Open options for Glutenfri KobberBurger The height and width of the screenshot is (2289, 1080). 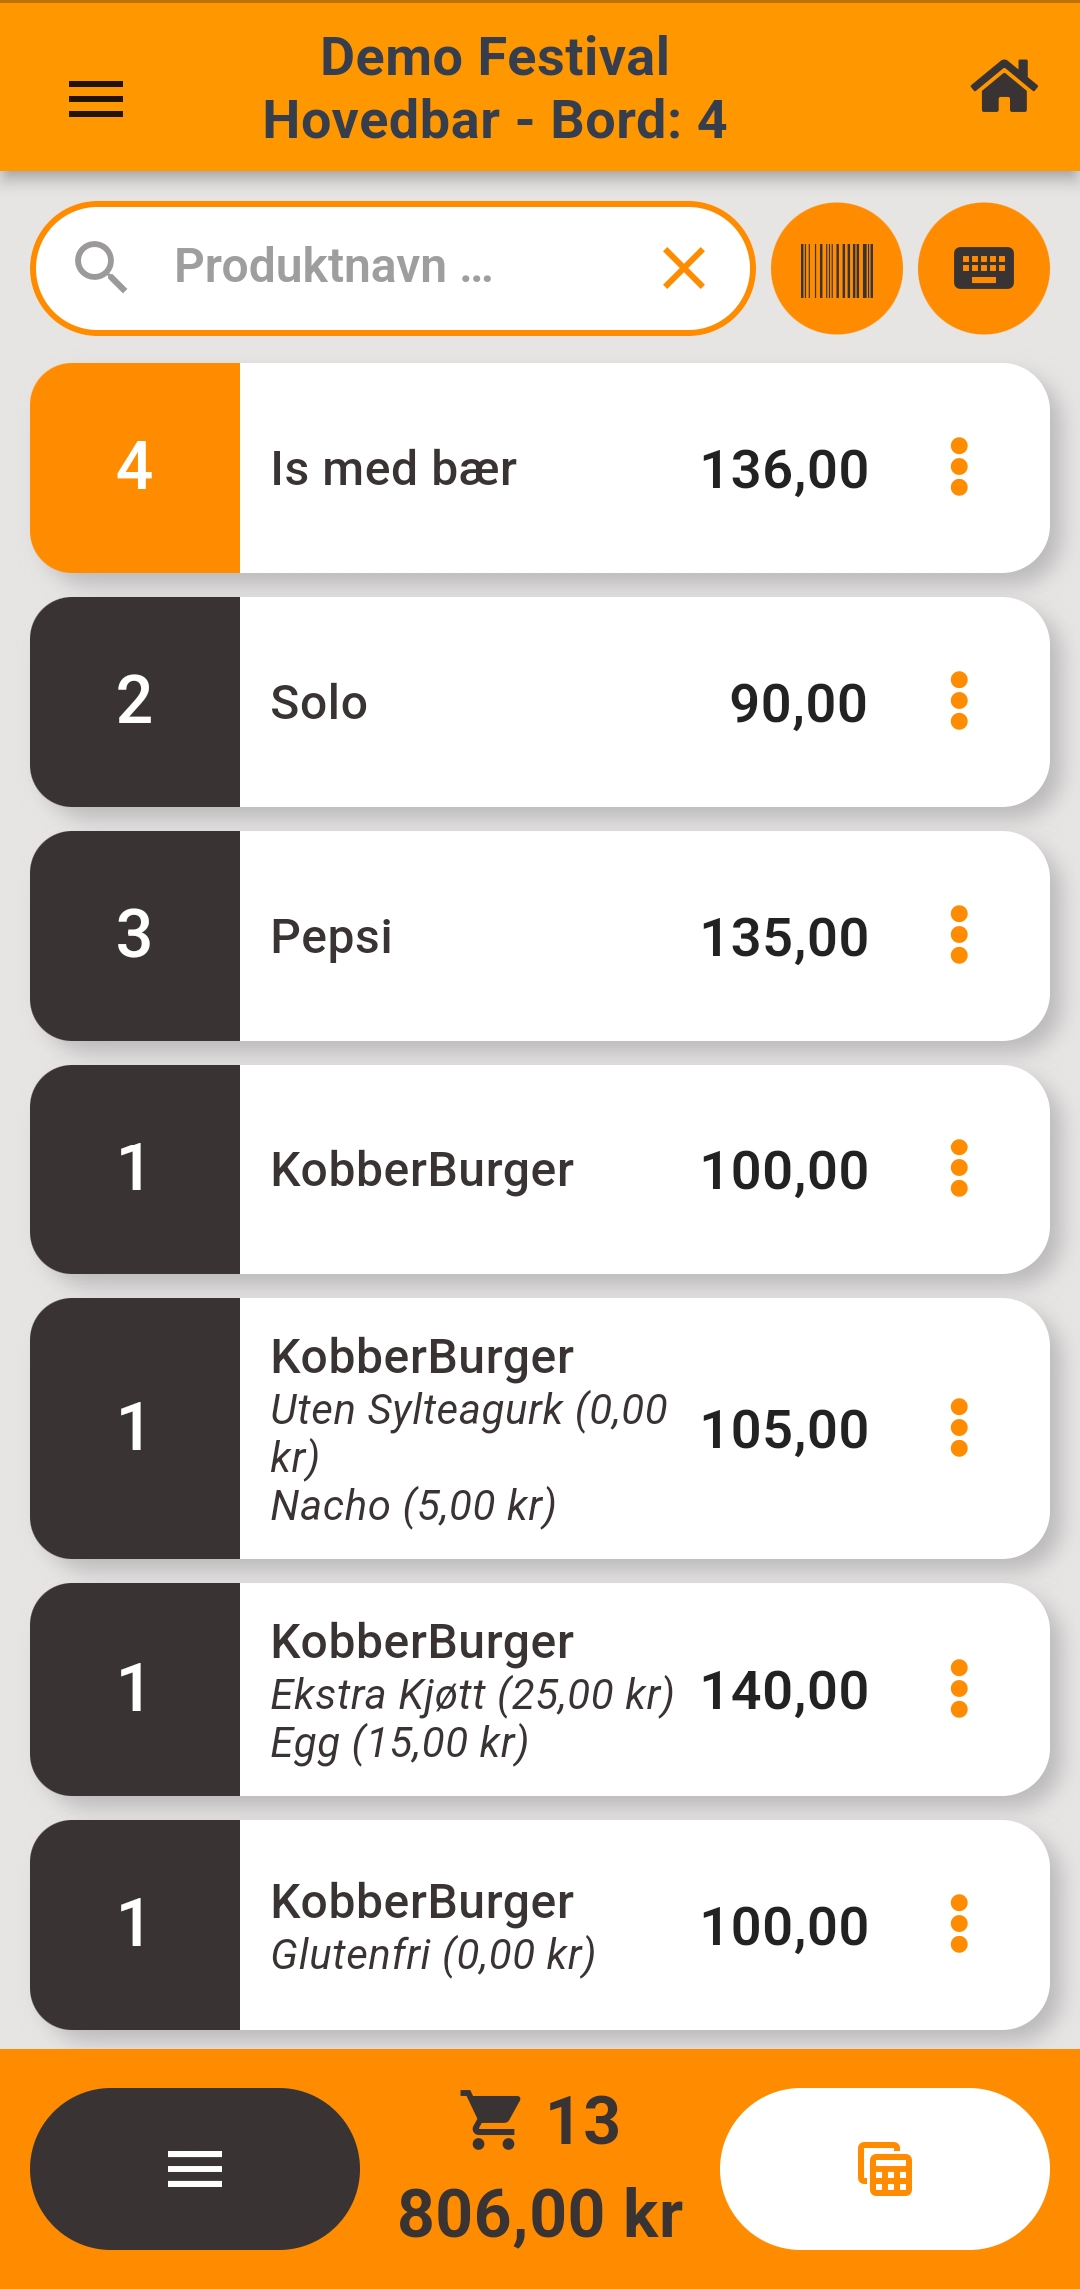tap(959, 1924)
